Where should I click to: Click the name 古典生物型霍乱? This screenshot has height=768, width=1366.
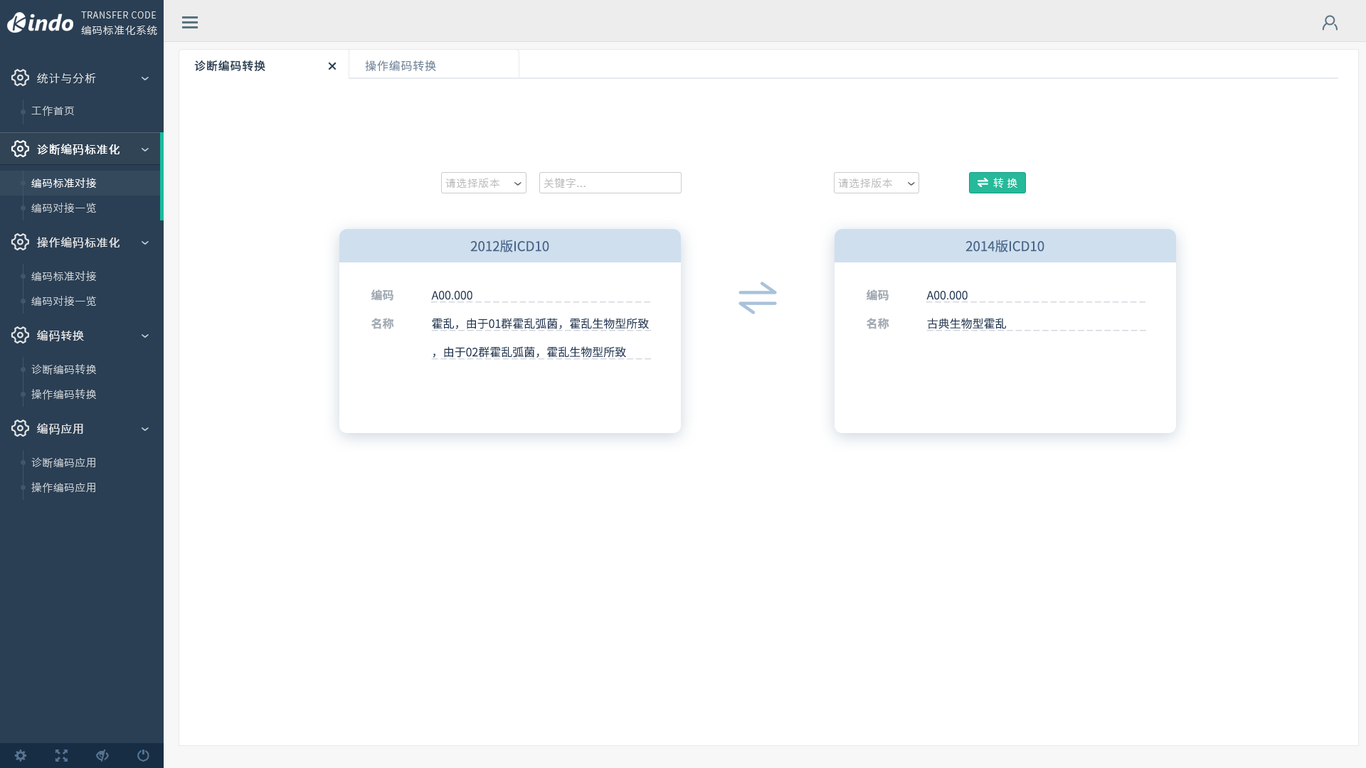[966, 324]
